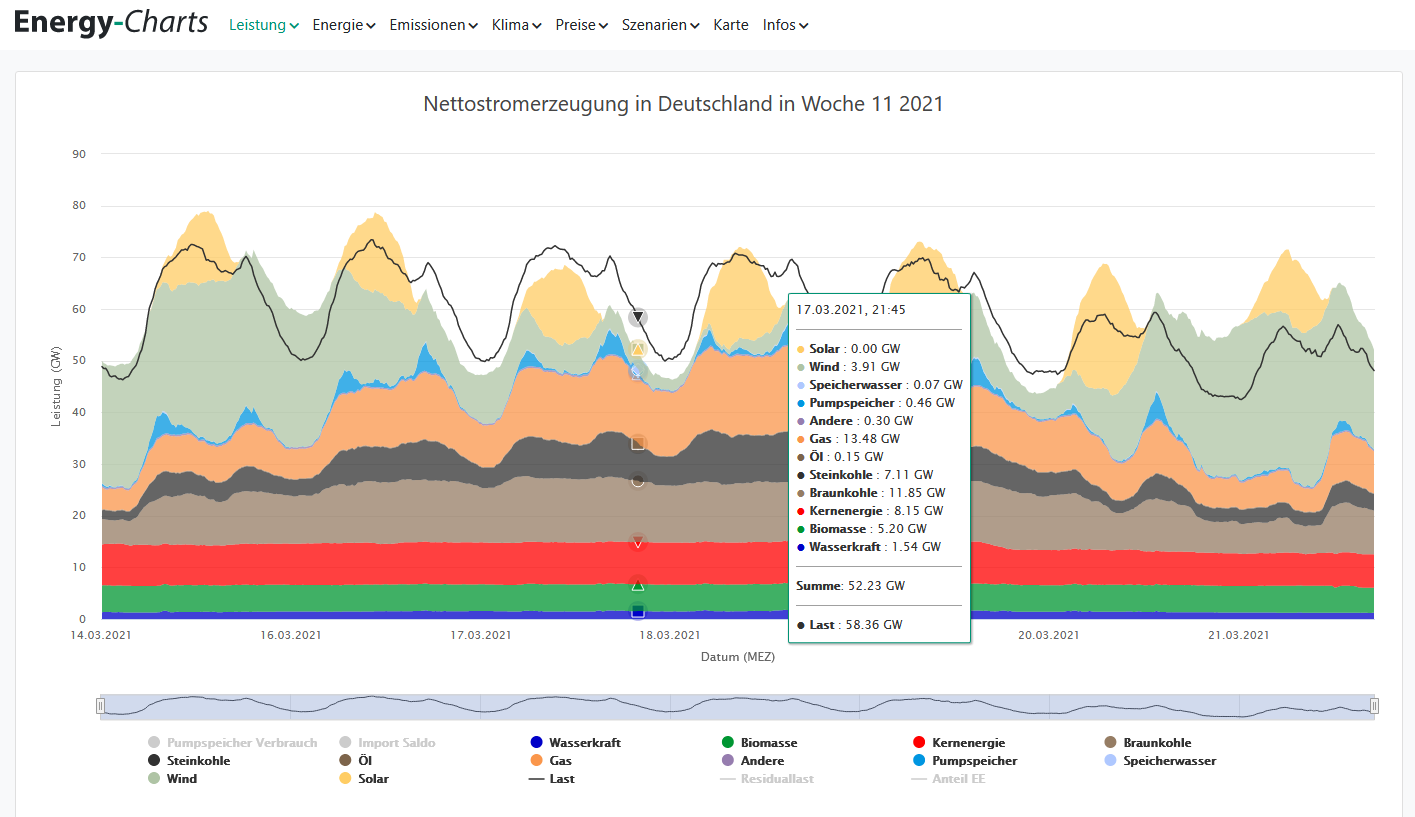Hide the Wasserkraft series via legend
Image resolution: width=1415 pixels, height=817 pixels.
(x=575, y=743)
